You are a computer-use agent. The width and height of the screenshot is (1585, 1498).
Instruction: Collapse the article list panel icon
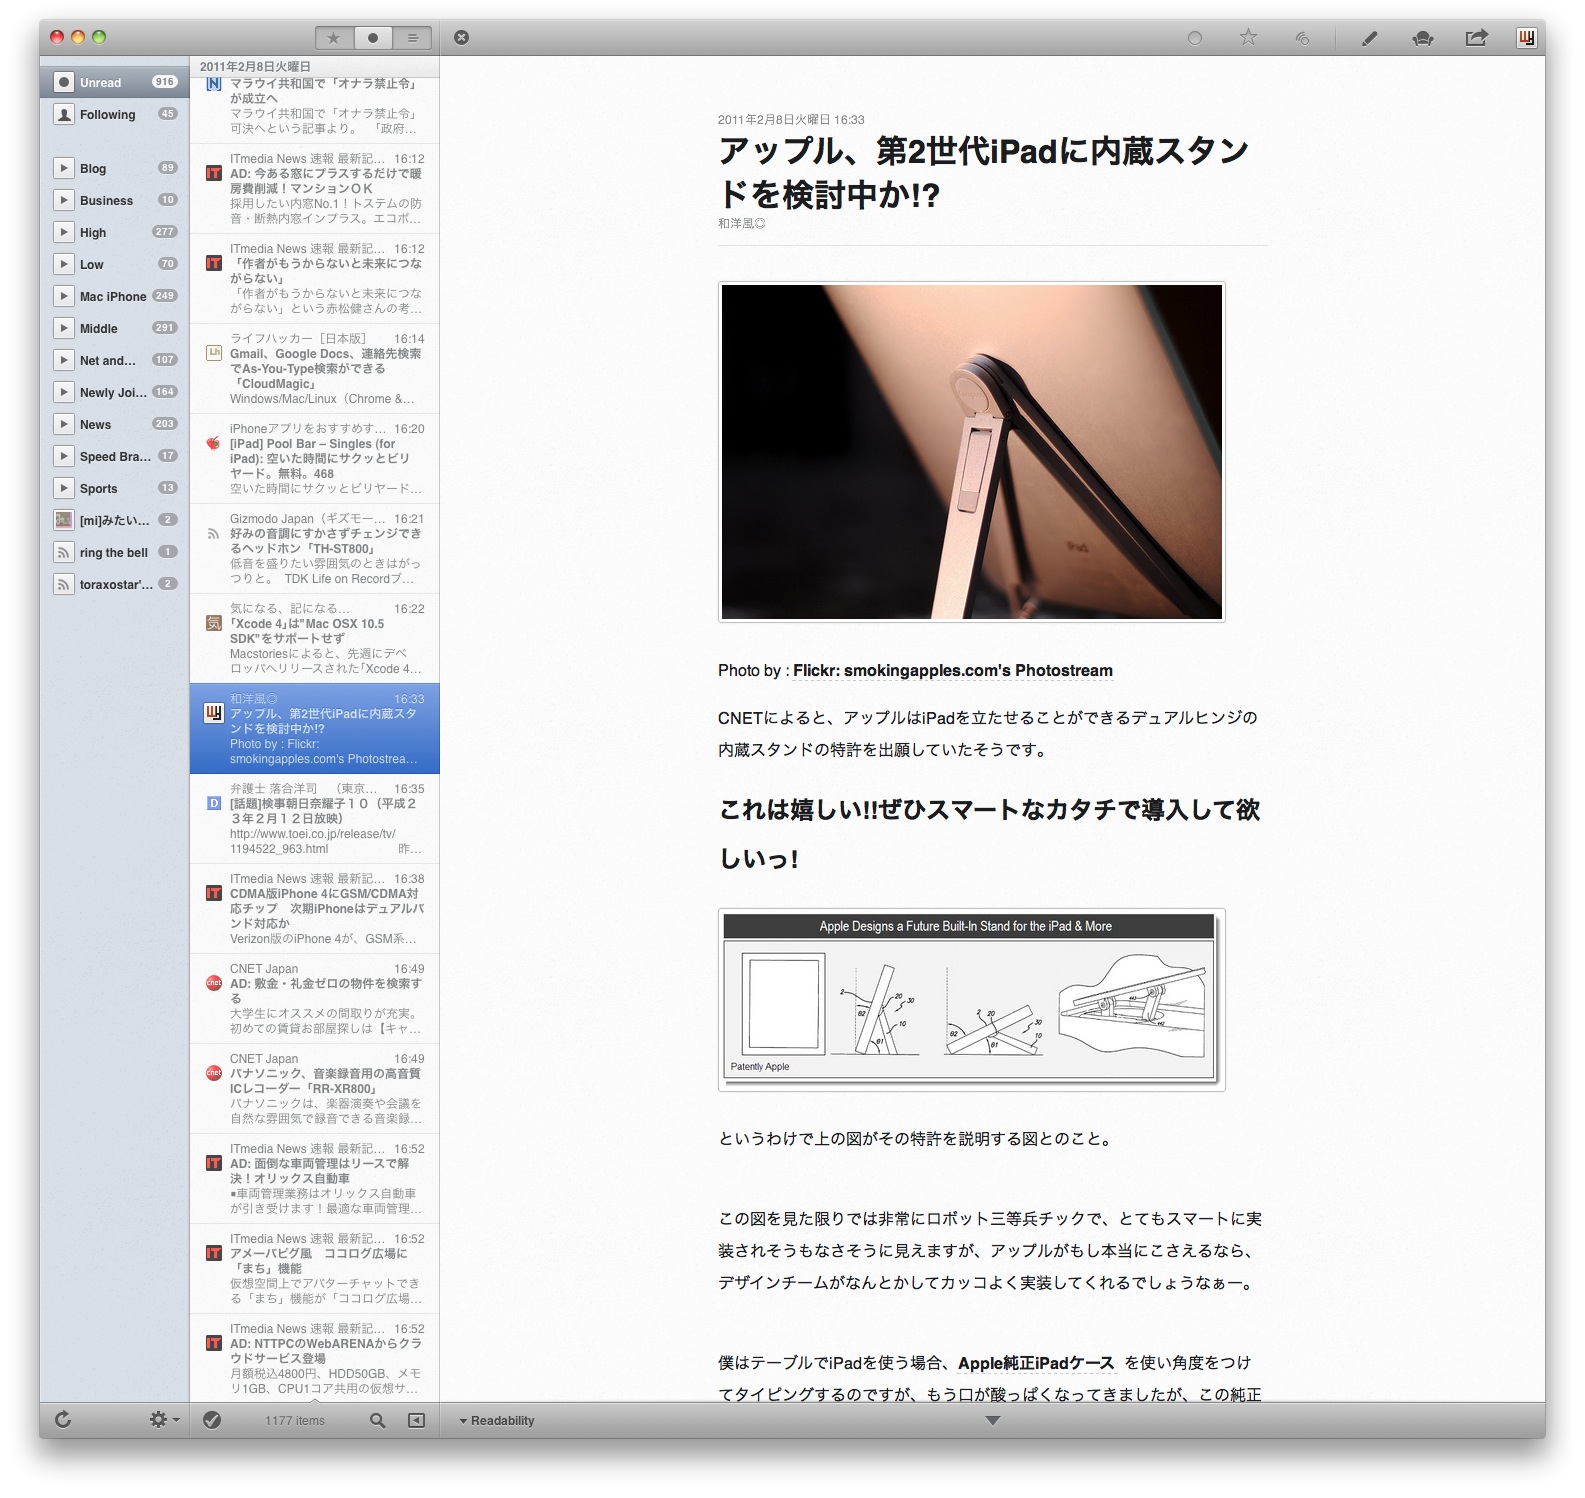(416, 1420)
